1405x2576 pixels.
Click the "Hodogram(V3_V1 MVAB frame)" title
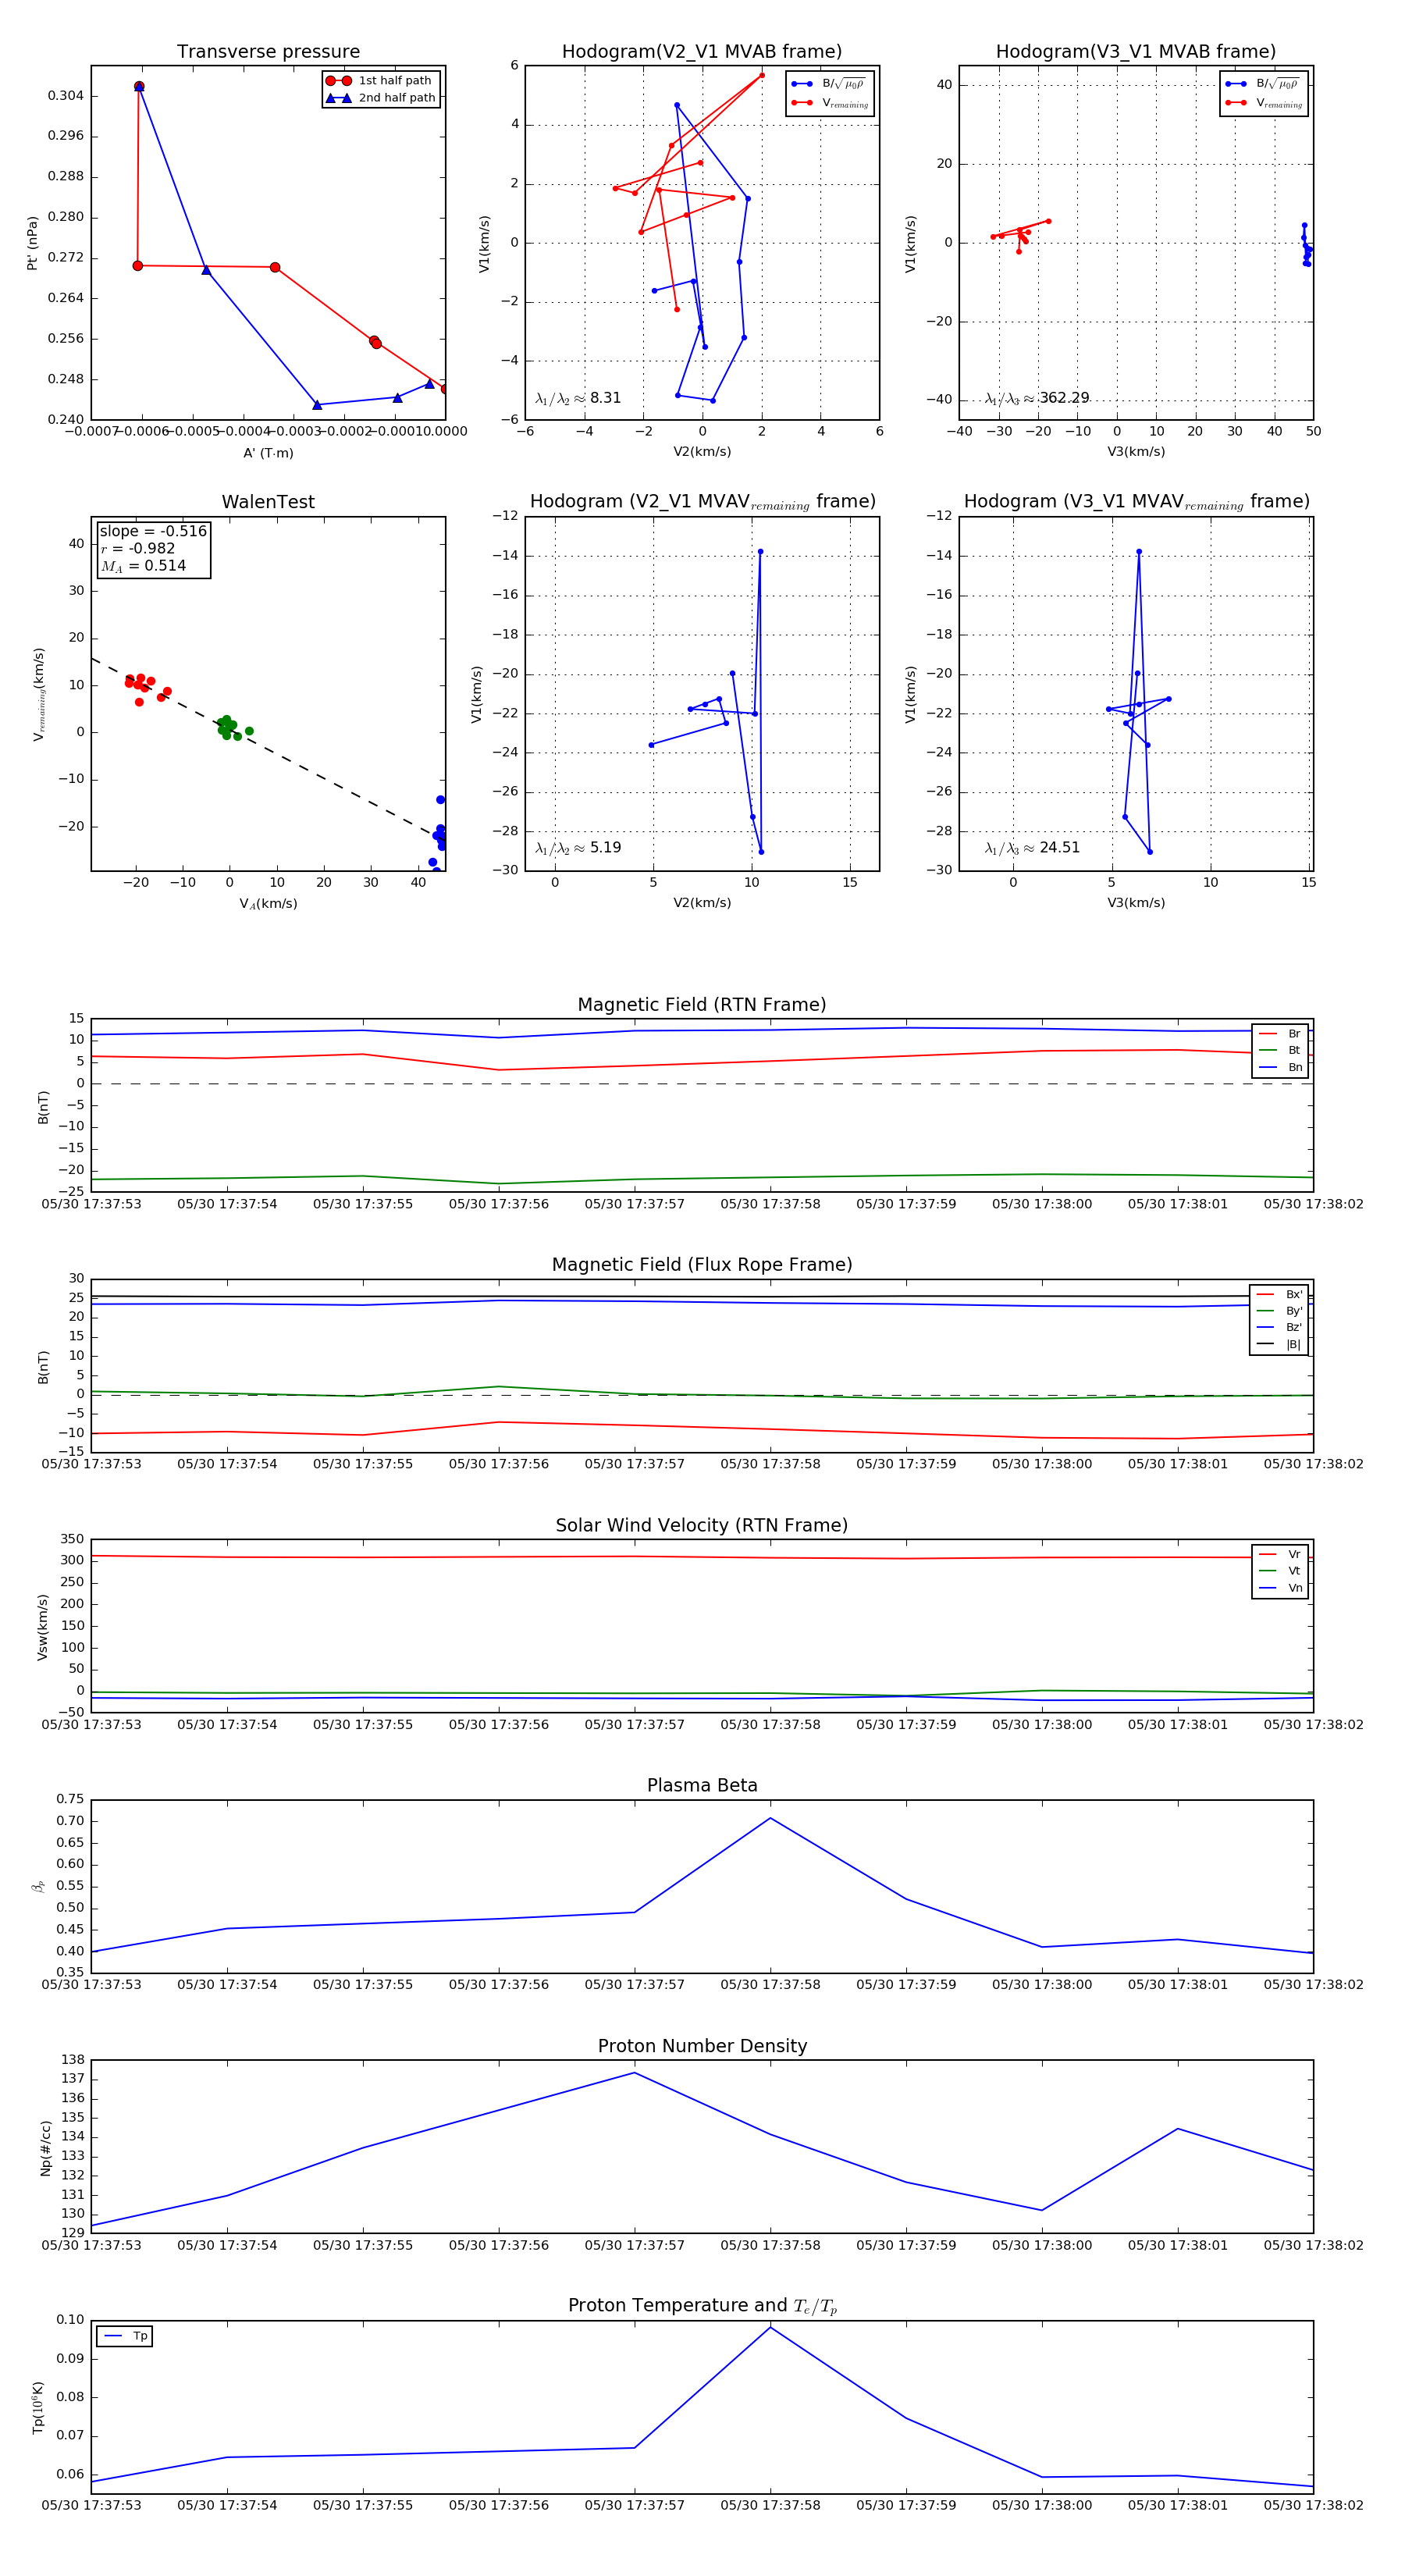1136,52
